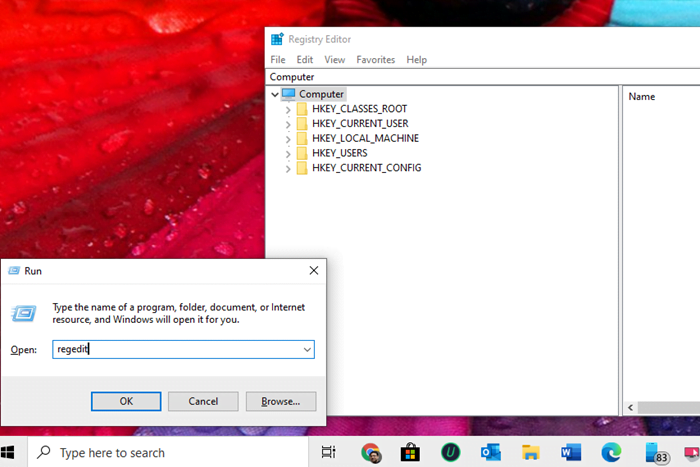Select the Computer icon in registry tree

pos(289,94)
